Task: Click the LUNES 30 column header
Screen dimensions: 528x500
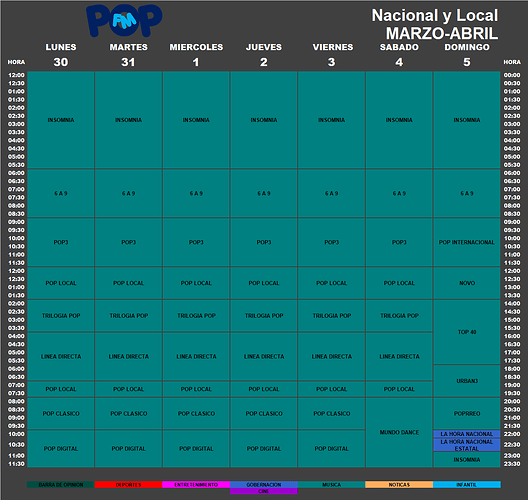Action: (61, 55)
